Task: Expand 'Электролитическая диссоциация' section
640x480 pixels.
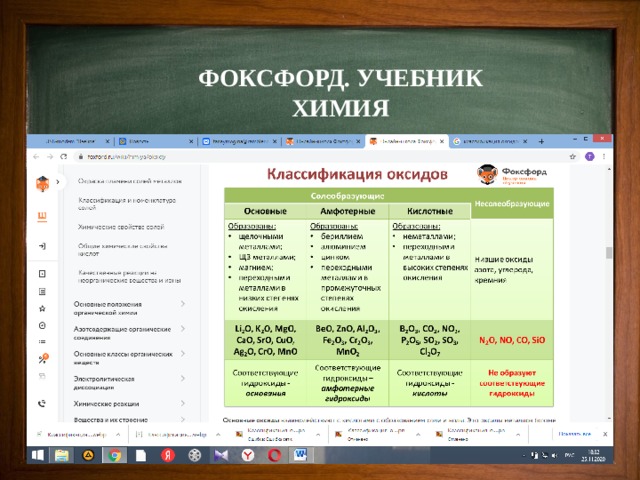Action: coord(182,378)
